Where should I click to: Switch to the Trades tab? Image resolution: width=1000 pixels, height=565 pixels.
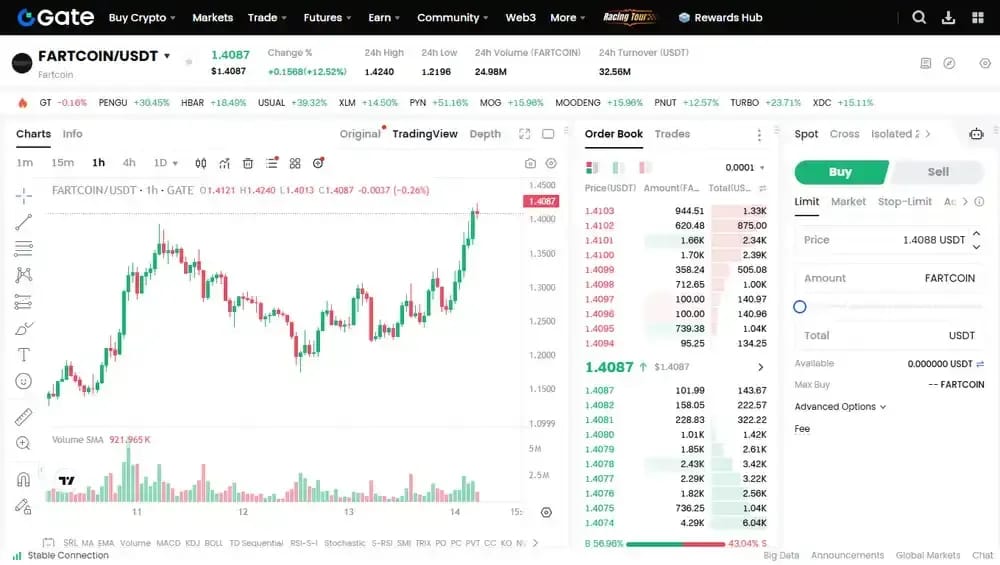coord(672,134)
